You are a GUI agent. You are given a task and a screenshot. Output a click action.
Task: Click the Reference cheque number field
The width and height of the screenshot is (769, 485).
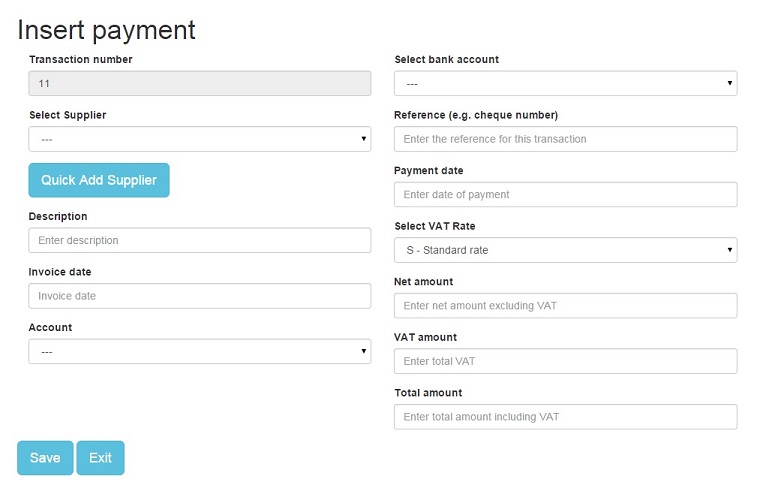(x=565, y=139)
